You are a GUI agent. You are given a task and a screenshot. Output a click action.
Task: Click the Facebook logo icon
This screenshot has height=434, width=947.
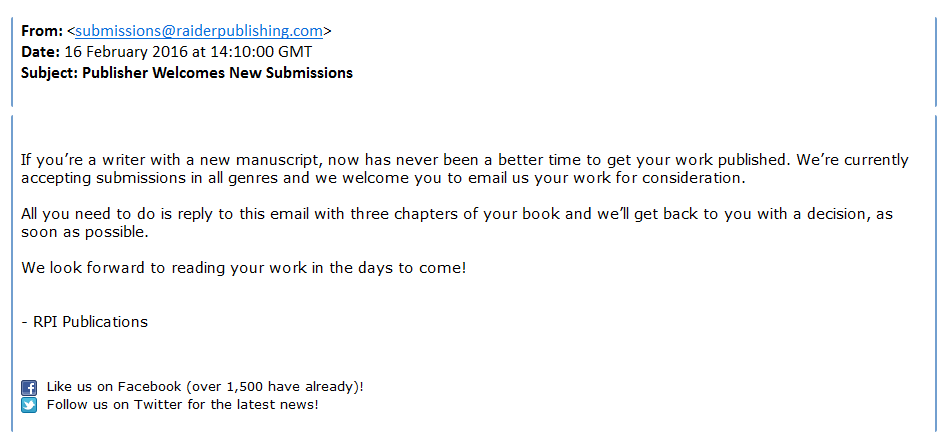pos(29,387)
